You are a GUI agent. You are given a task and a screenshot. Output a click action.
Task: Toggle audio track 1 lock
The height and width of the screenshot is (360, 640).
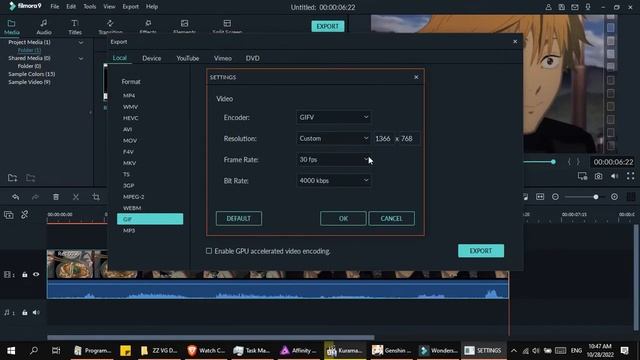(x=24, y=313)
